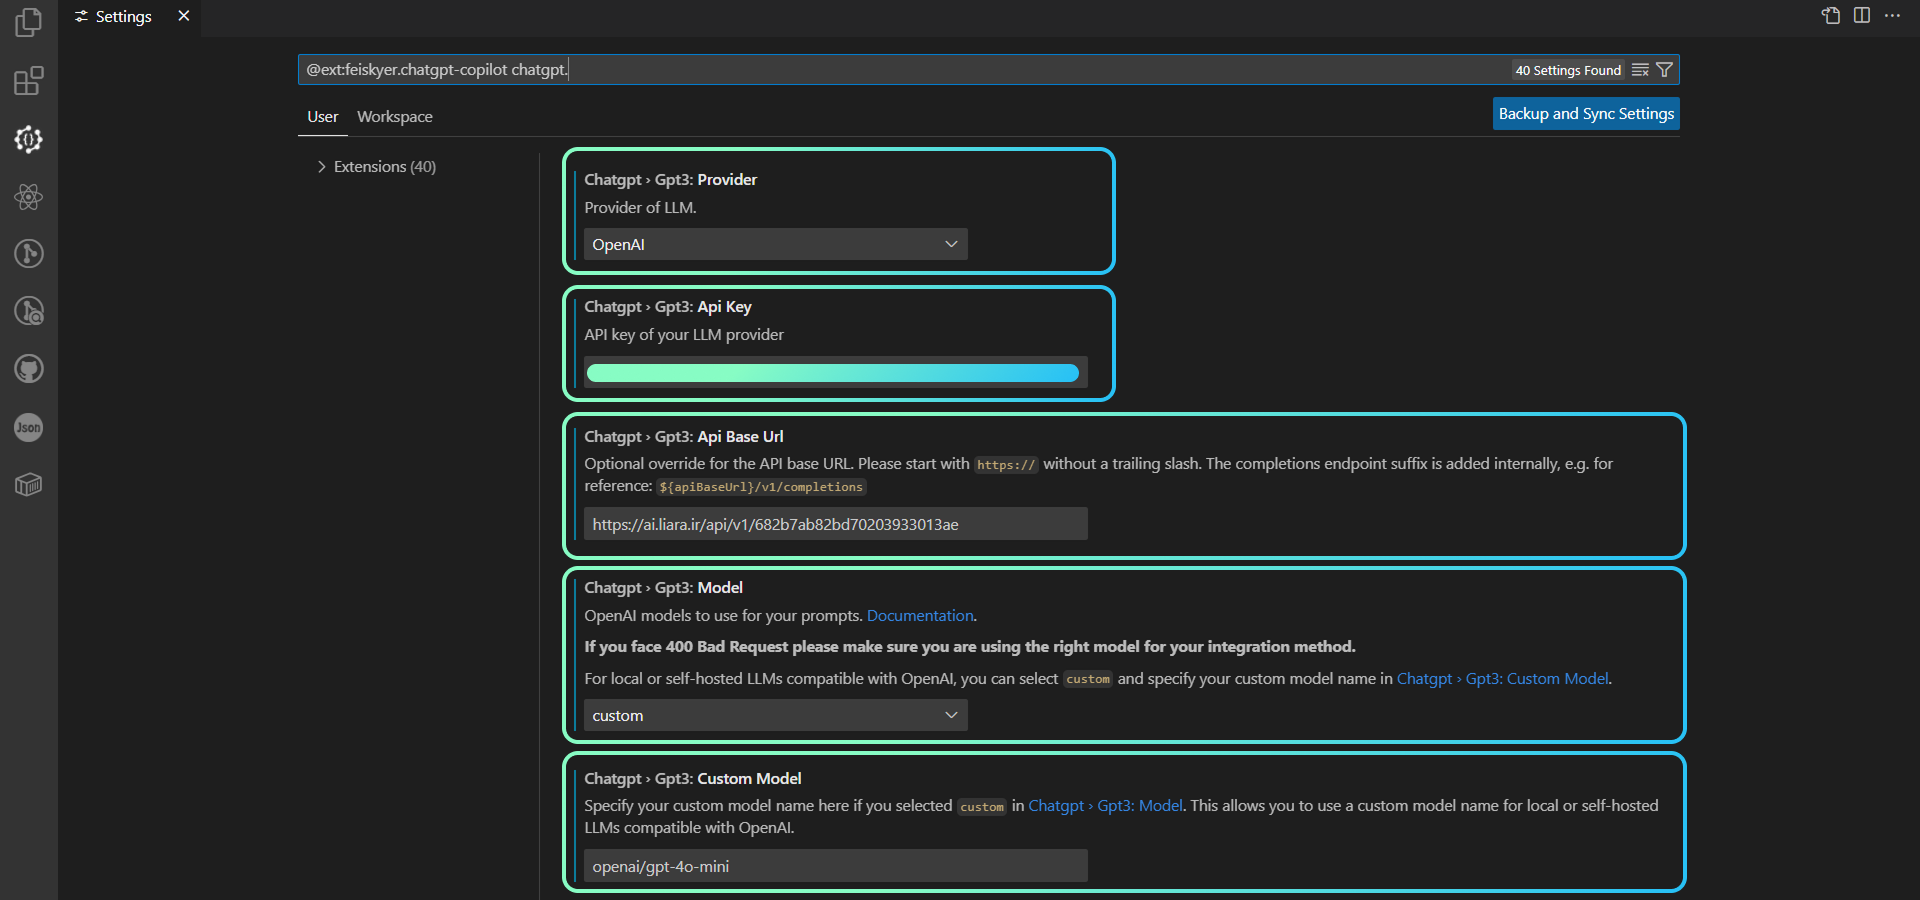Screen dimensions: 1920x900
Task: Follow the 'Chatgpt › Gpt3: Model' link
Action: (x=1105, y=806)
